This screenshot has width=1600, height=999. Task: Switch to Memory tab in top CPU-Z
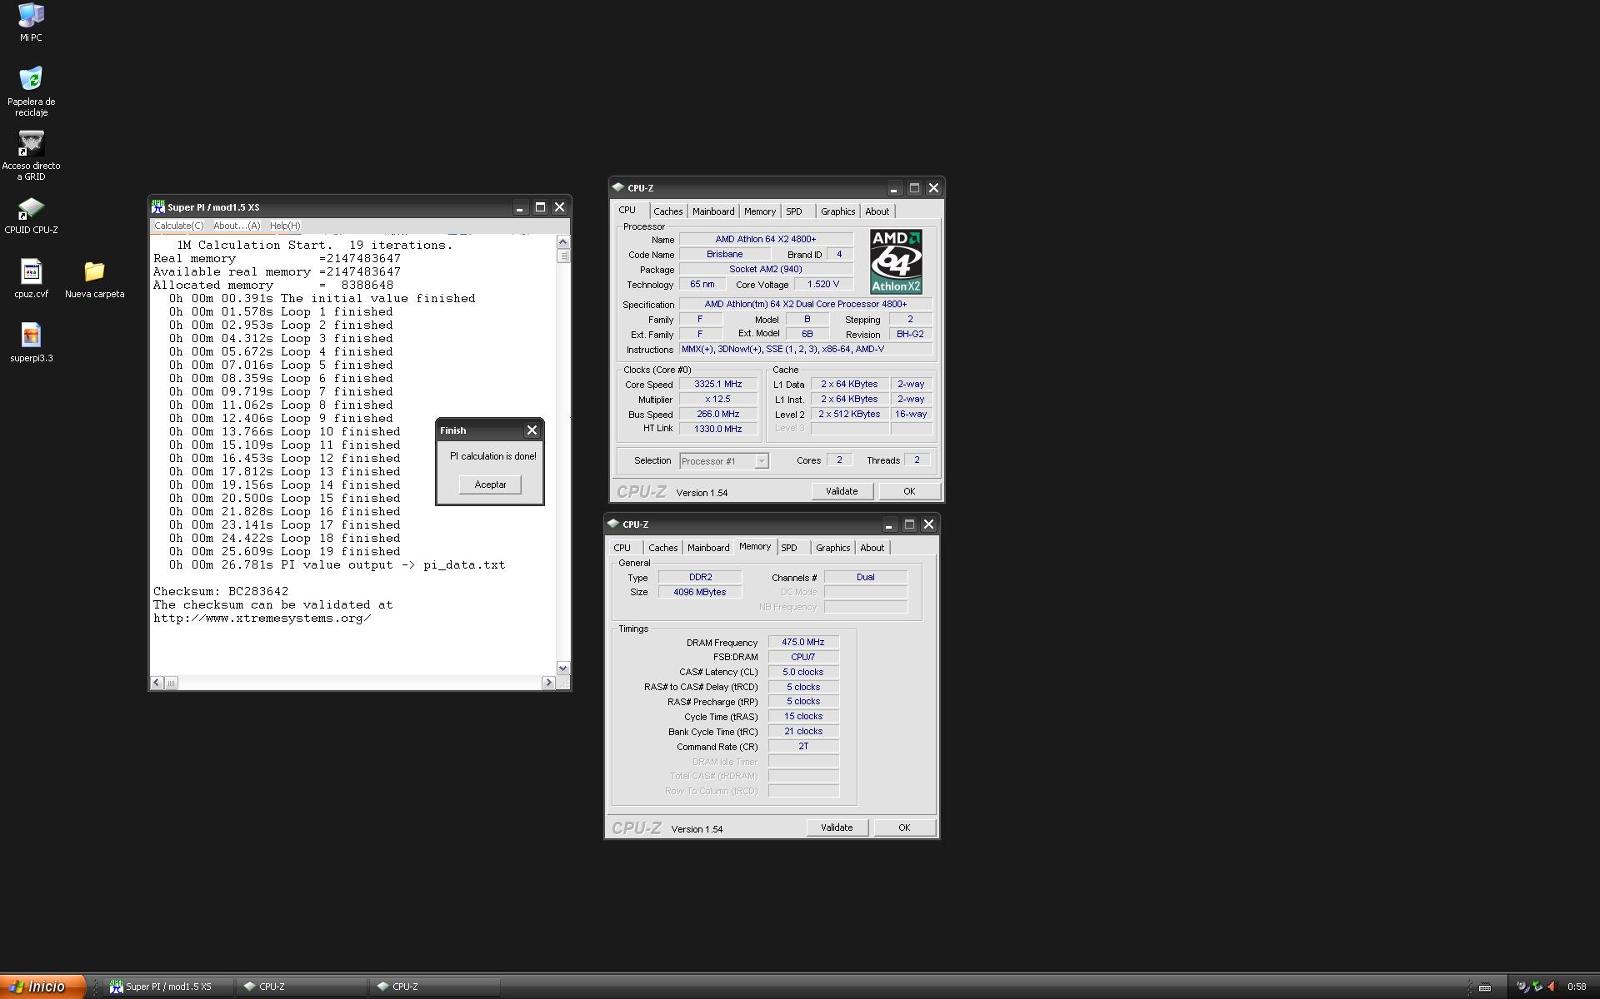point(760,211)
